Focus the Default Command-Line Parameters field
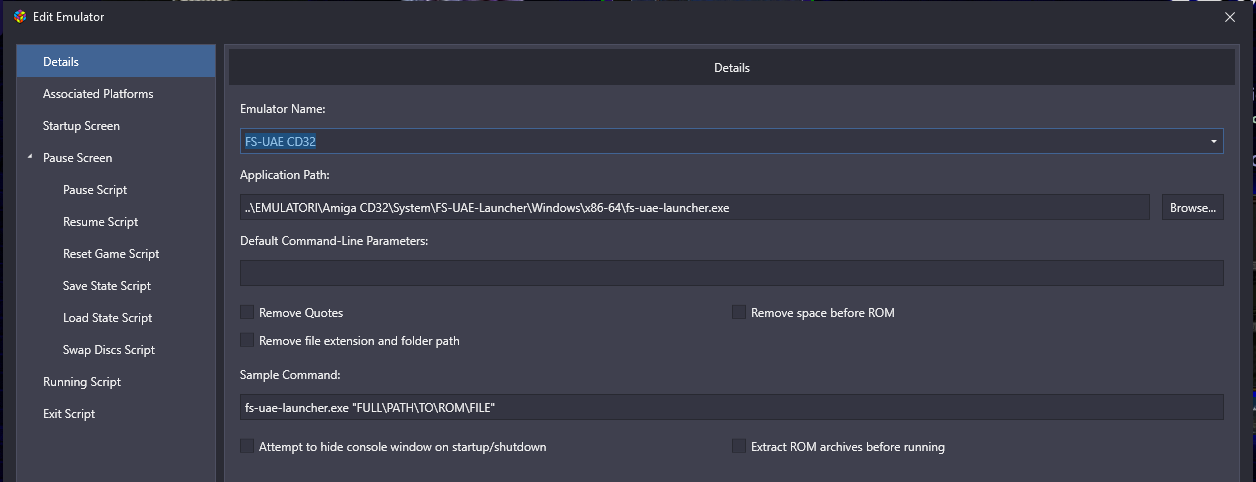This screenshot has width=1256, height=482. (x=732, y=273)
